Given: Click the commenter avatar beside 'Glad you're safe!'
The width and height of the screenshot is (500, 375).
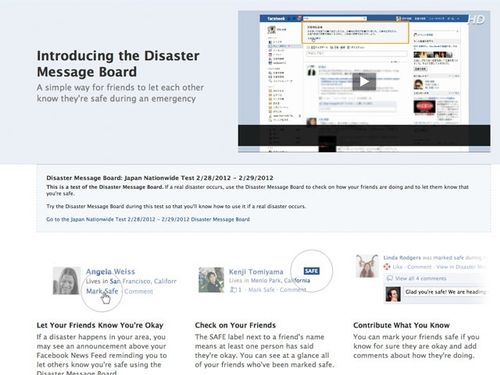Looking at the screenshot, I should coord(393,295).
